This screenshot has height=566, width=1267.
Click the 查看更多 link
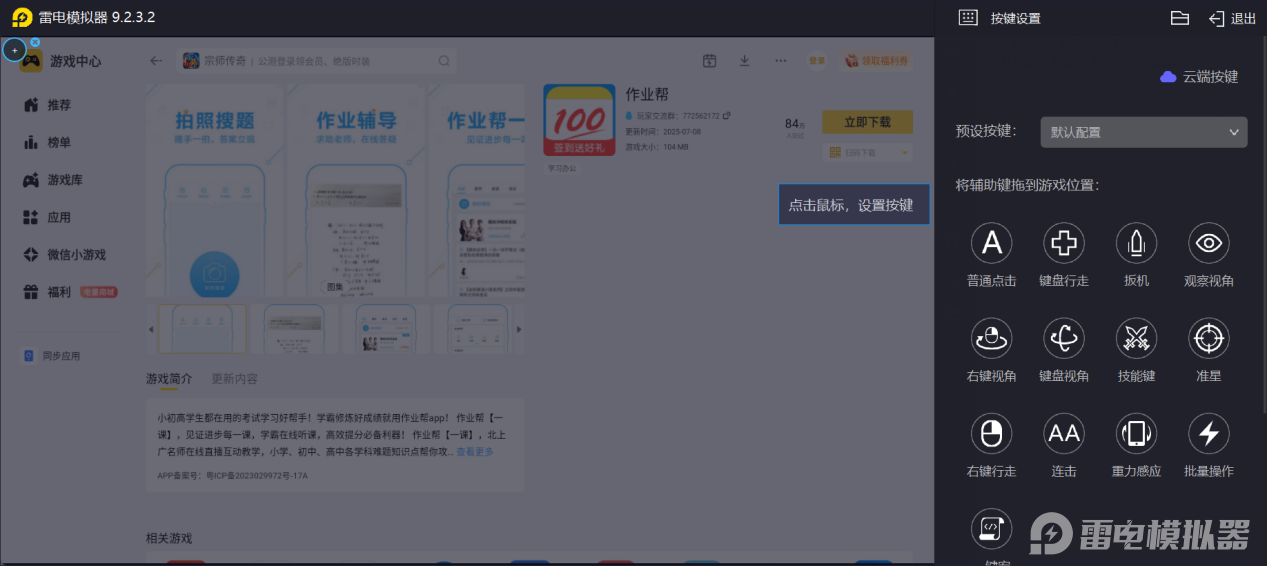pos(475,452)
